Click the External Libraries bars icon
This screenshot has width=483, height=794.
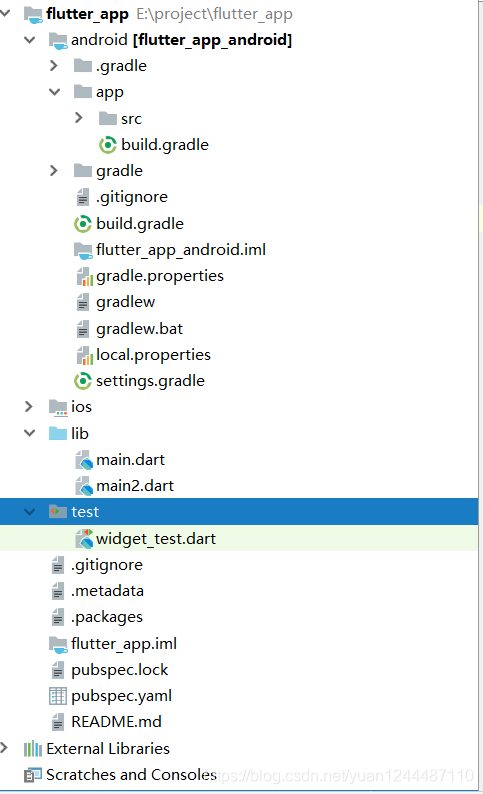[x=33, y=748]
